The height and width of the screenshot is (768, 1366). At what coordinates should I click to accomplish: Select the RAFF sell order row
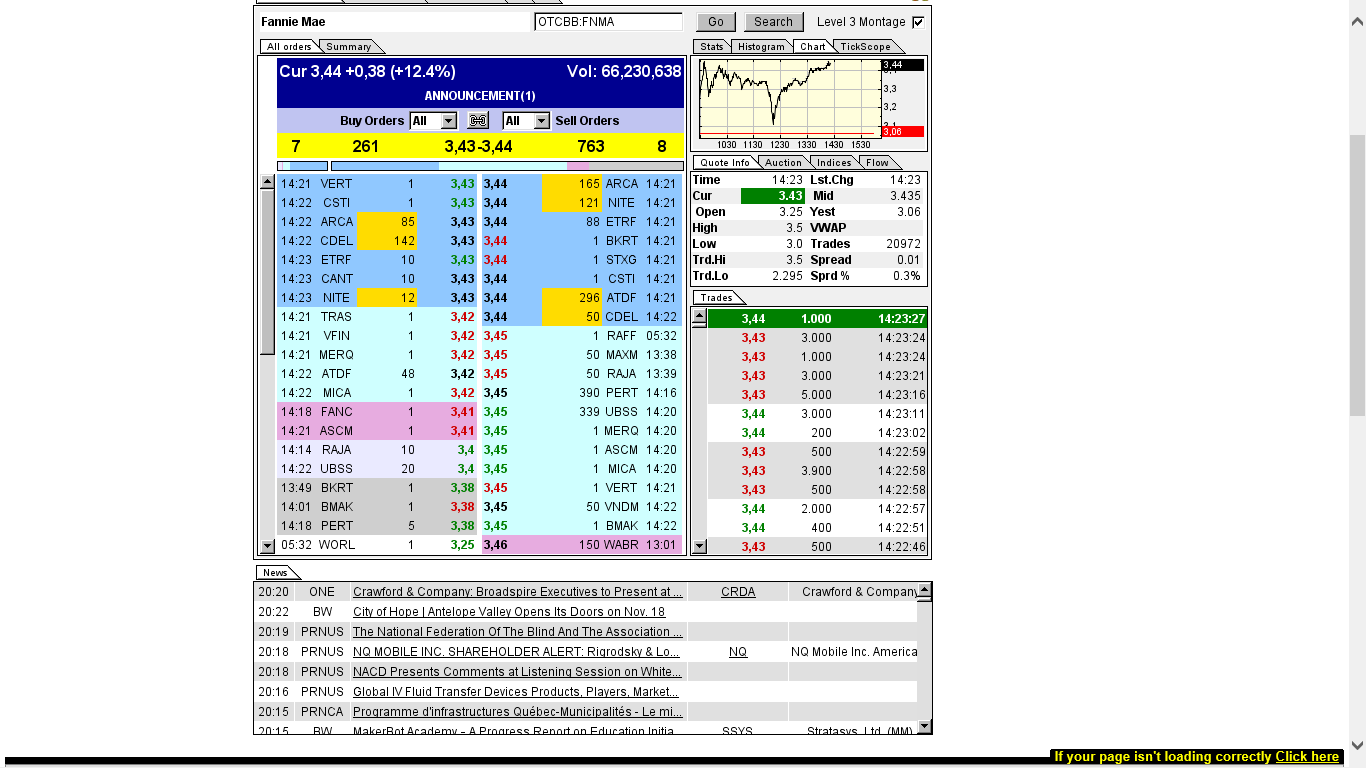pyautogui.click(x=582, y=336)
